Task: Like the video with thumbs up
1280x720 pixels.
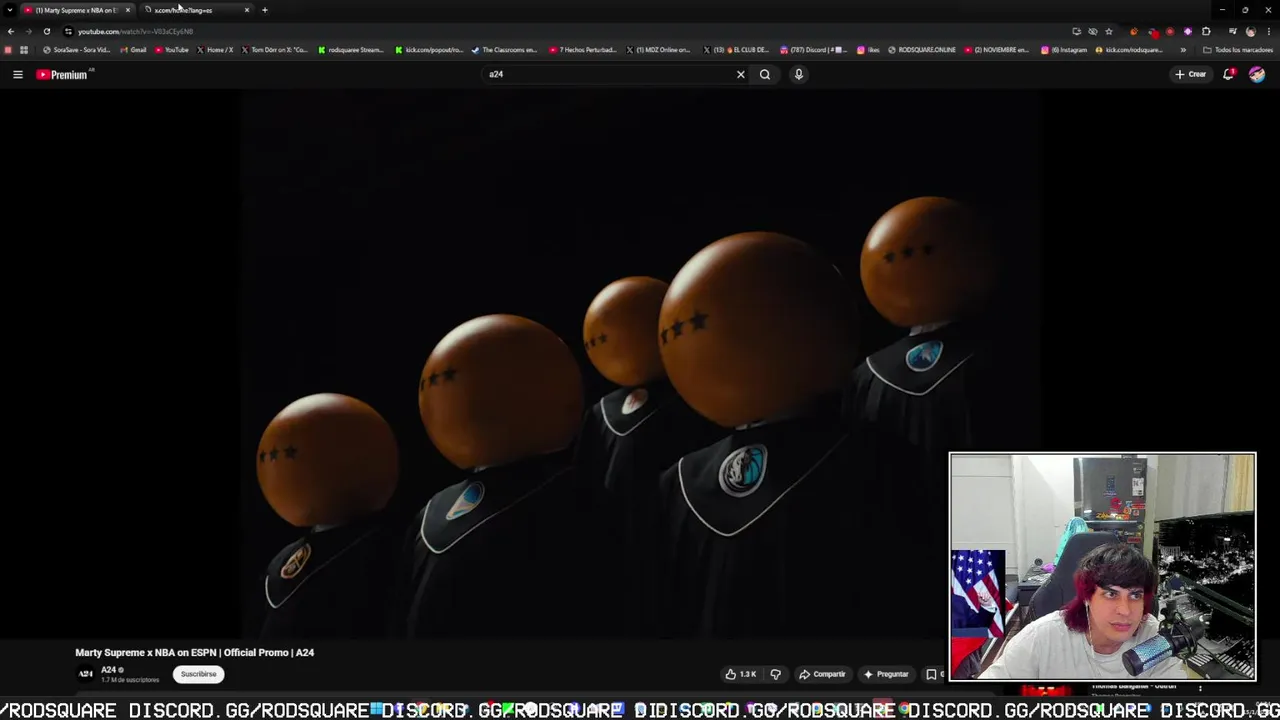Action: pyautogui.click(x=740, y=674)
